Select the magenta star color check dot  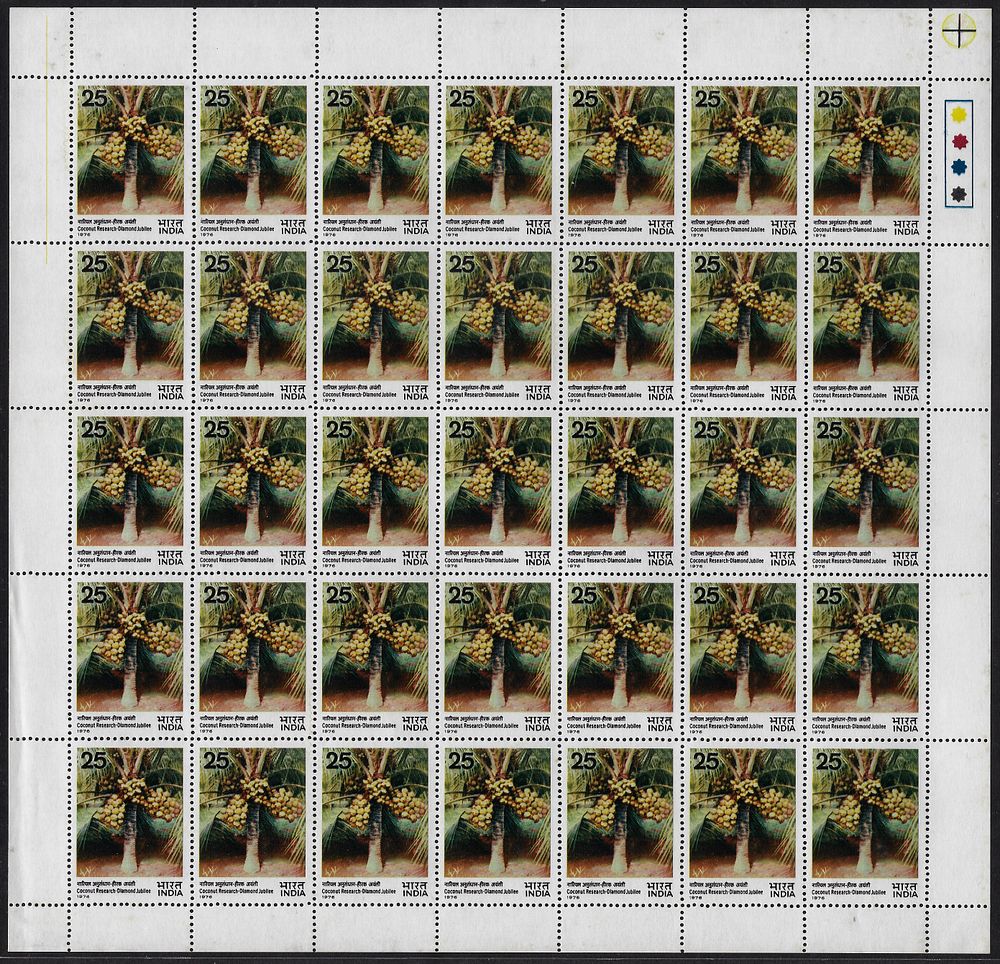958,141
